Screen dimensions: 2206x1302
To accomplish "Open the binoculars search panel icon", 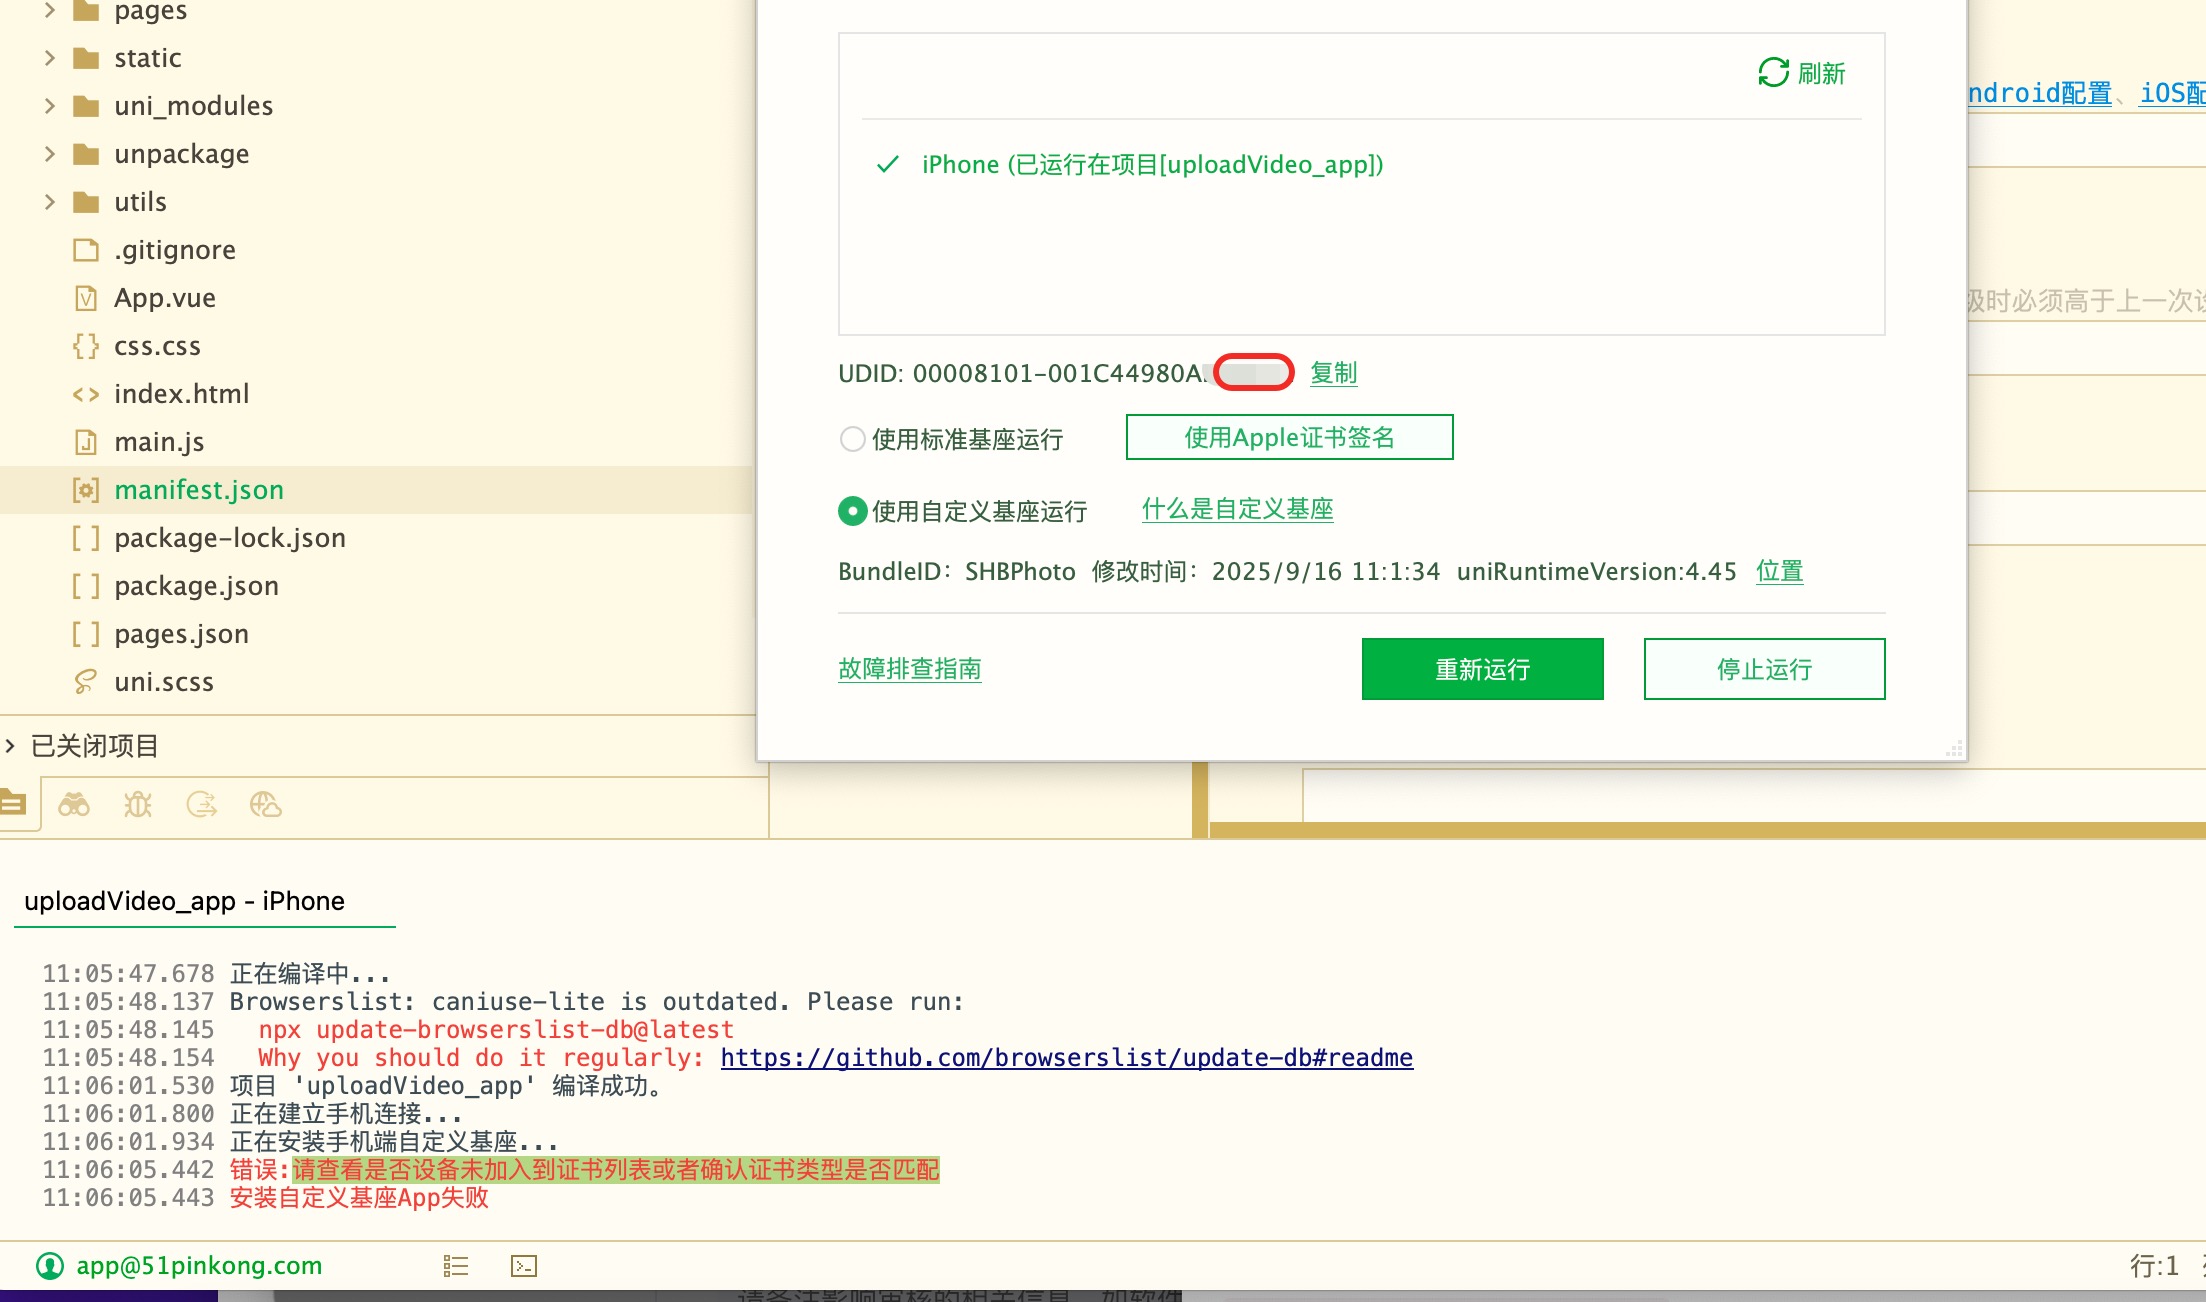I will point(74,805).
